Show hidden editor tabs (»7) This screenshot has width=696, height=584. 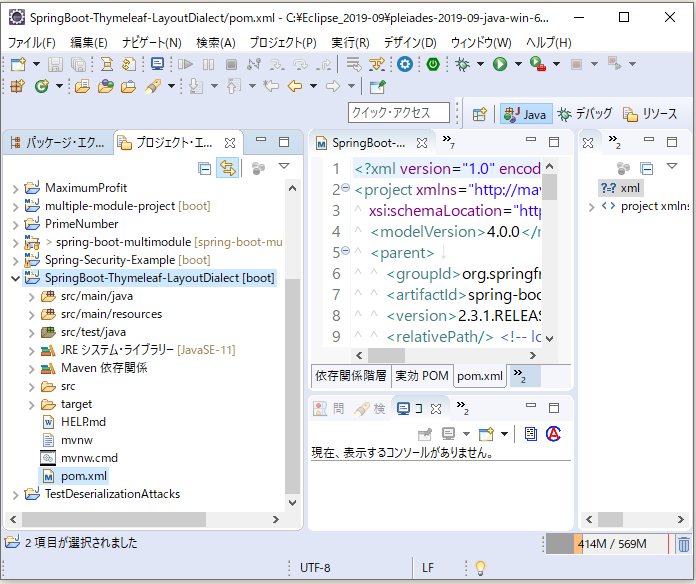point(448,141)
